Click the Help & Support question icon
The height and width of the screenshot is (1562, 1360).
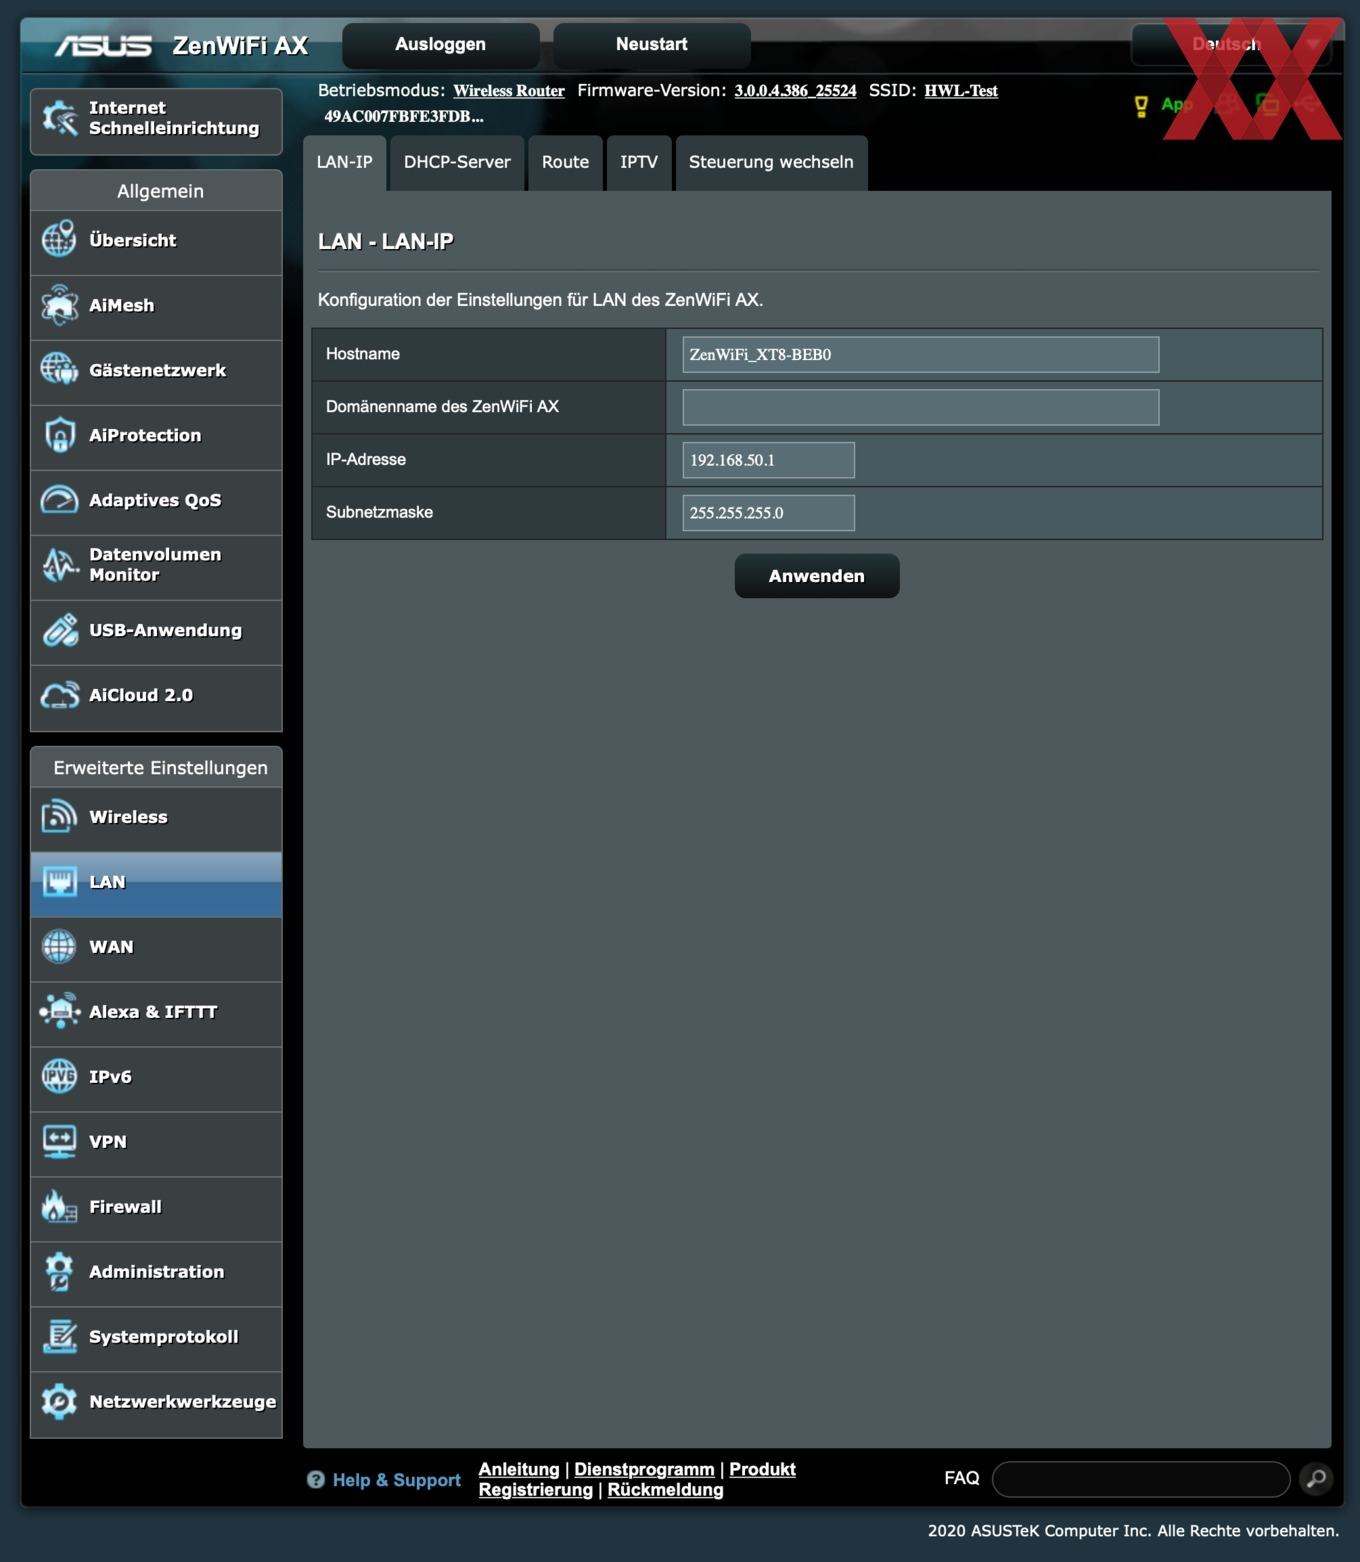[316, 1480]
